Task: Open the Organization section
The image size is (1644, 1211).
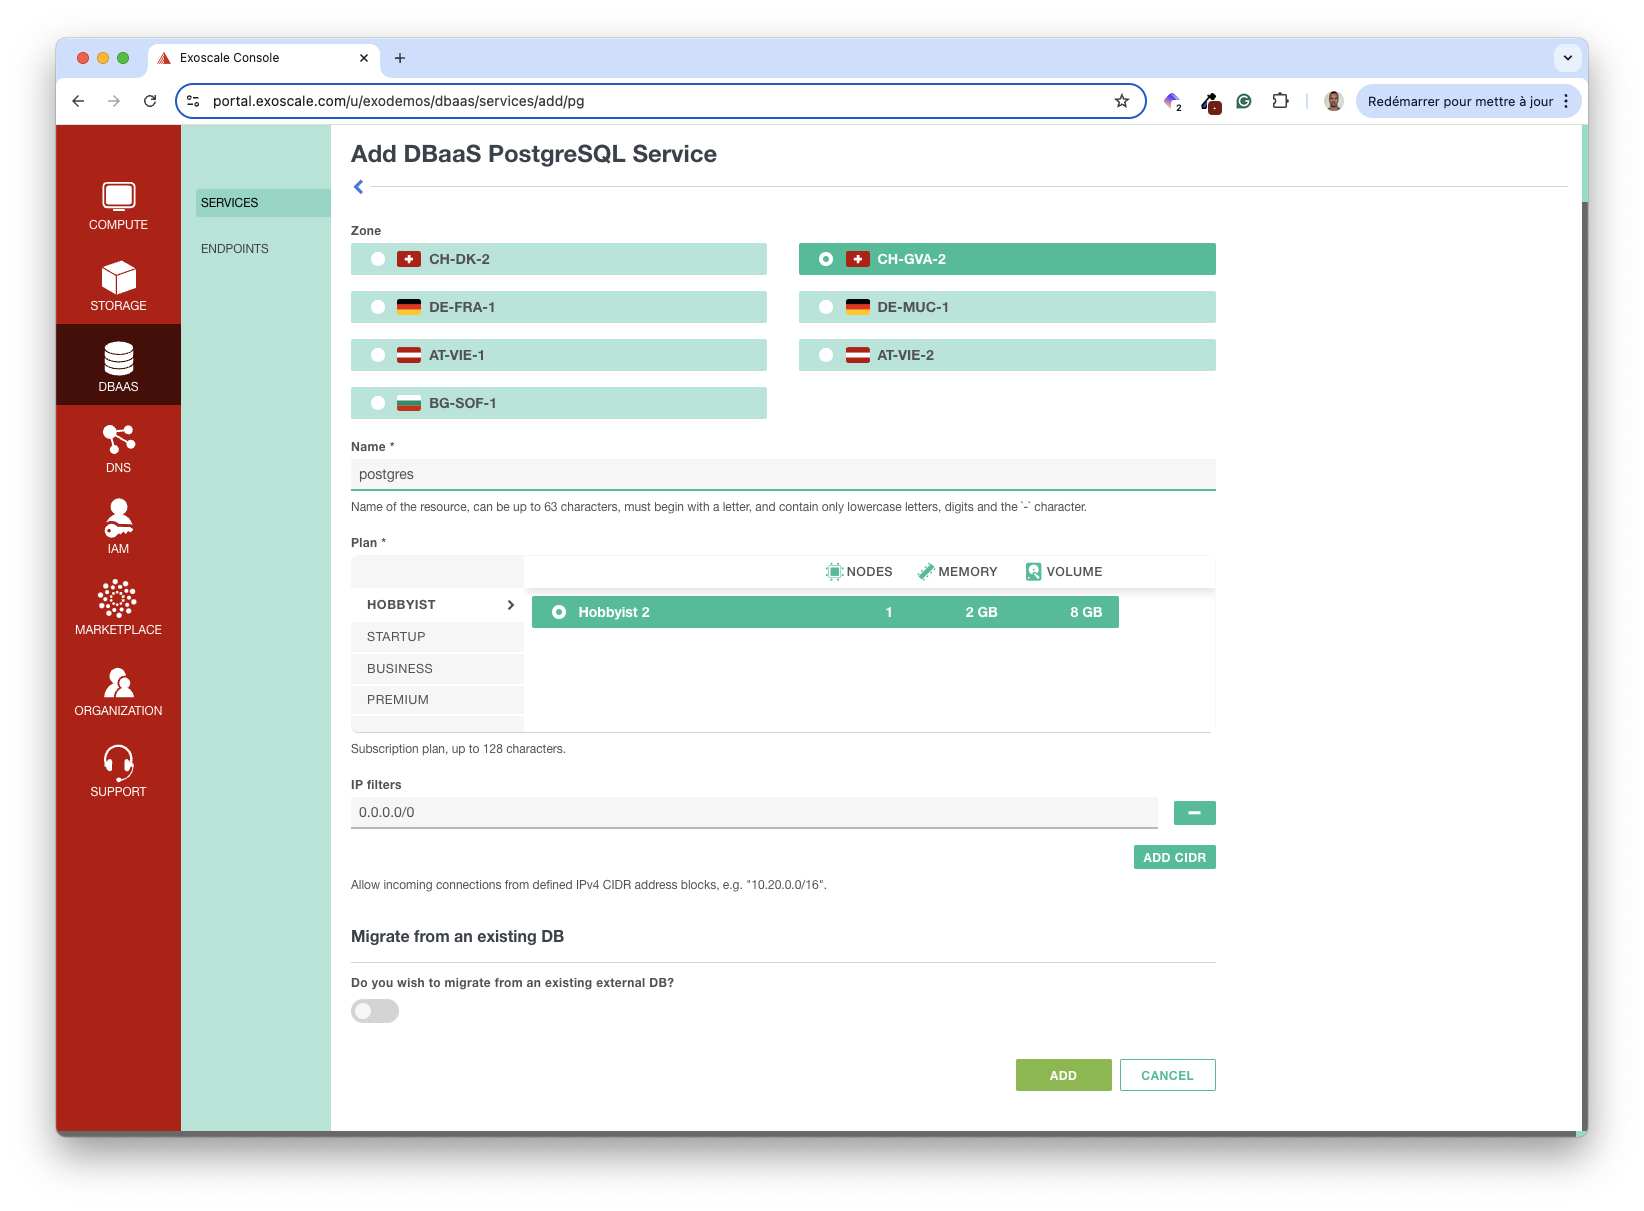Action: tap(118, 689)
